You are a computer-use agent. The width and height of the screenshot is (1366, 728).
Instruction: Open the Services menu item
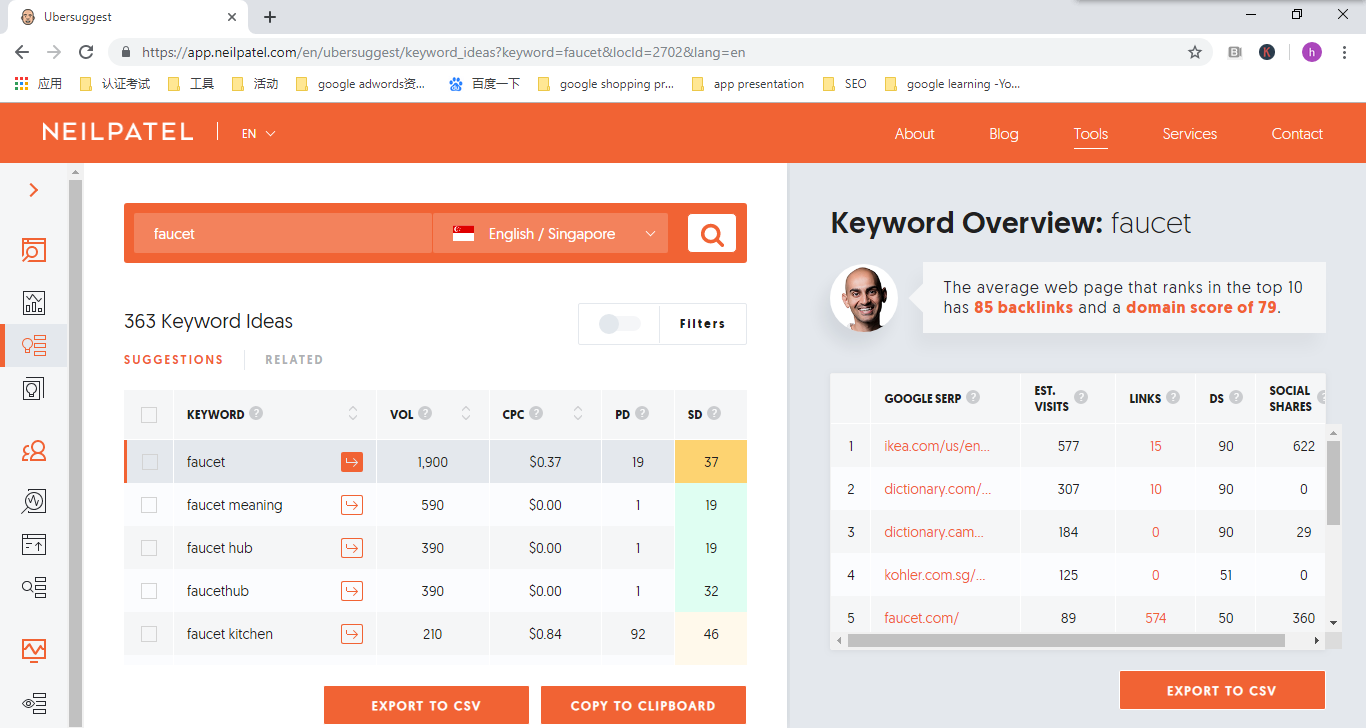tap(1190, 134)
